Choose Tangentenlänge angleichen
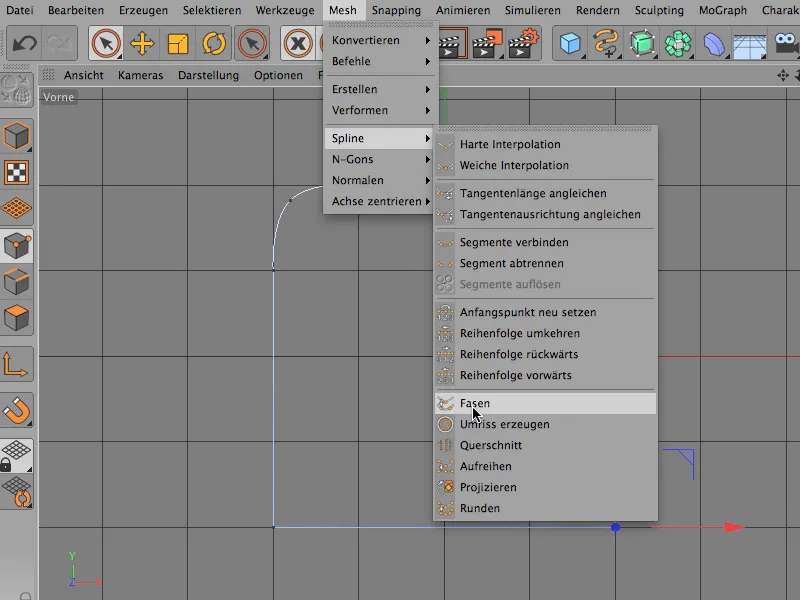 point(545,193)
